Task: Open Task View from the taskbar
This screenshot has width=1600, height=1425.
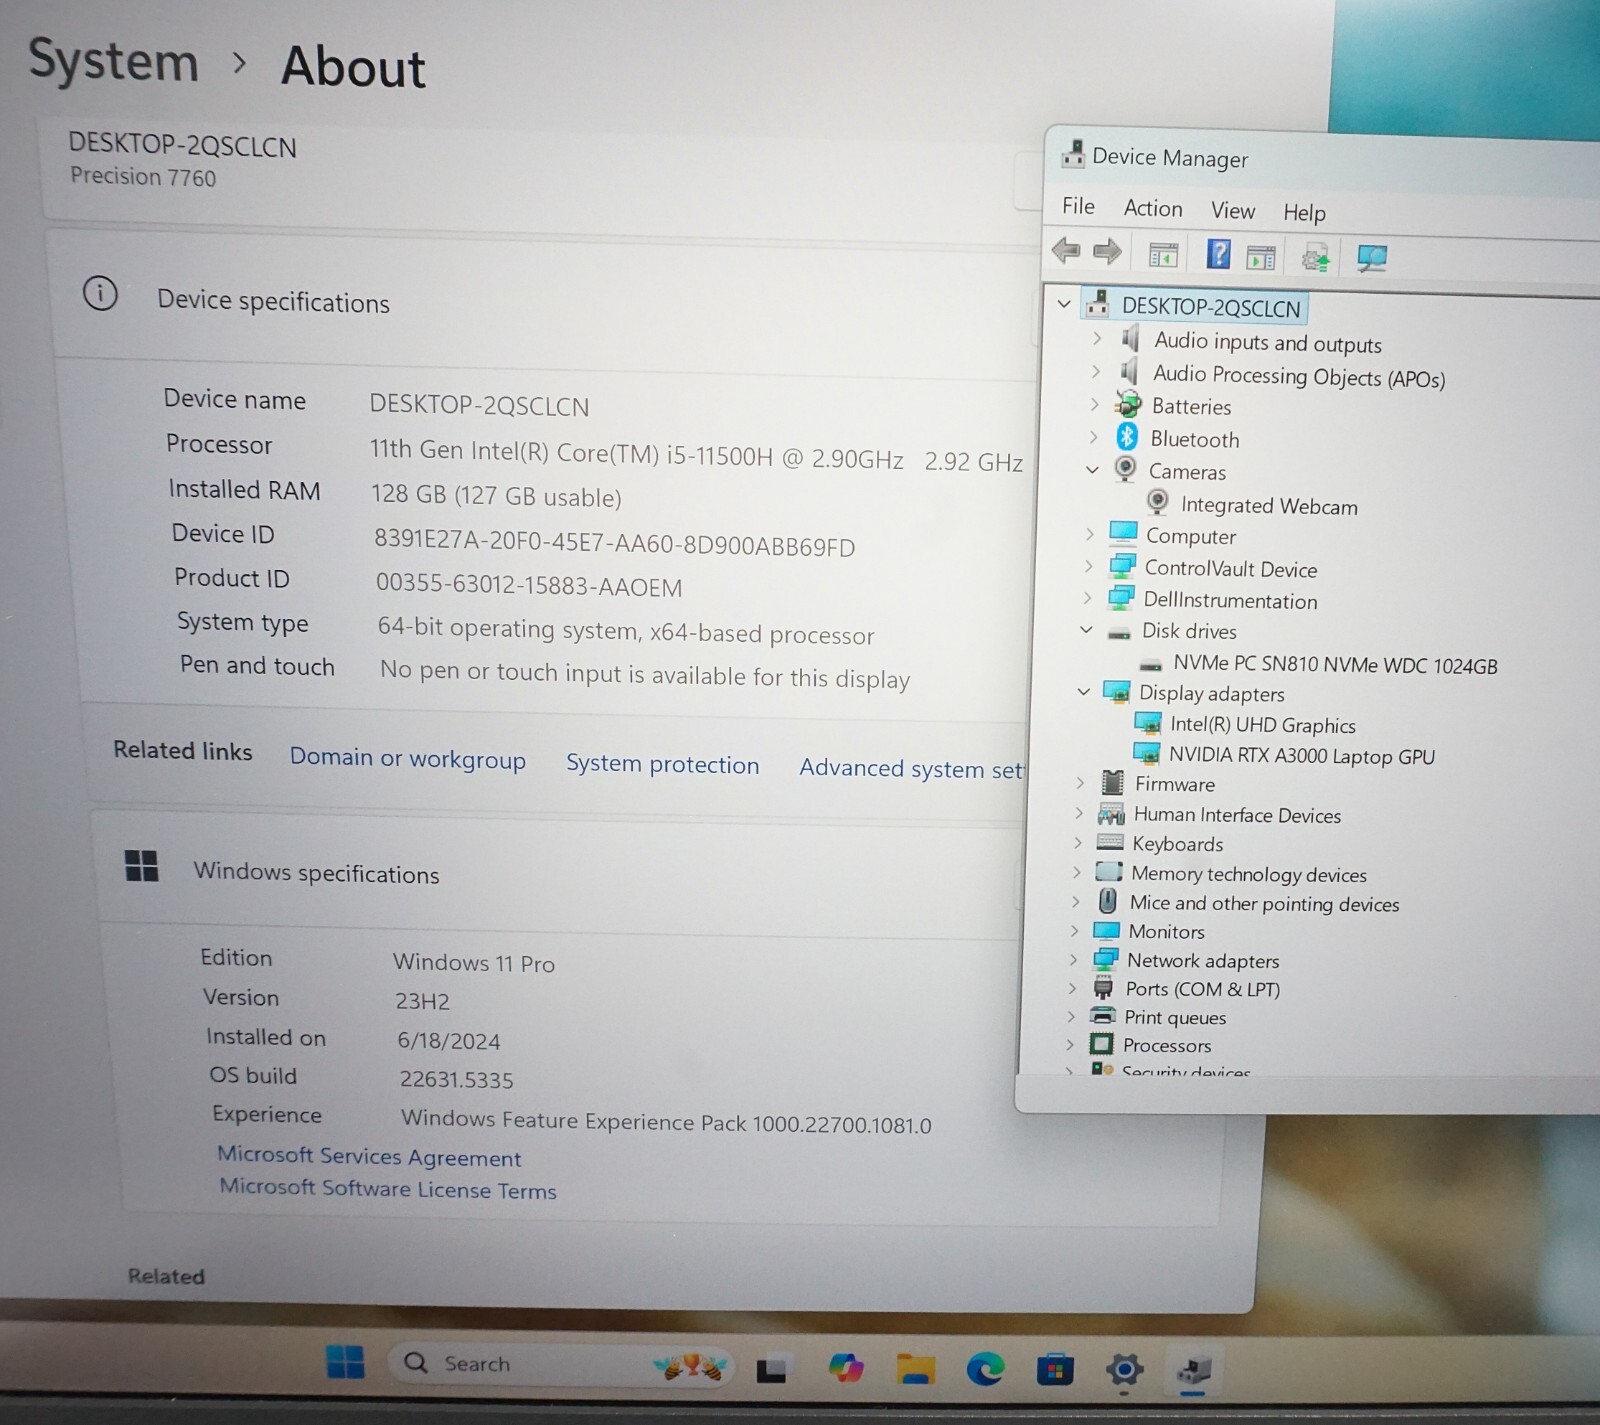Action: click(x=771, y=1369)
